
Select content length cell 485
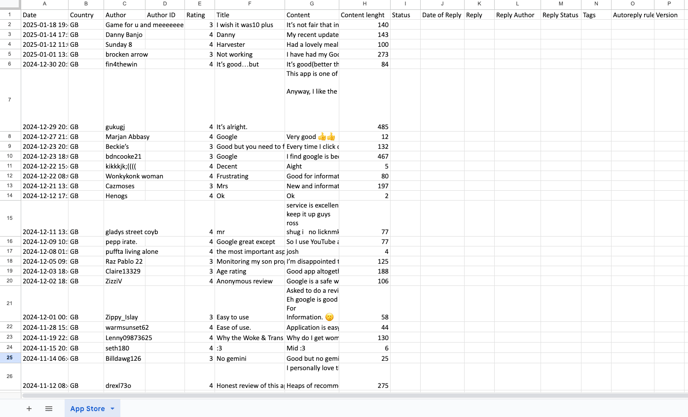pos(364,100)
